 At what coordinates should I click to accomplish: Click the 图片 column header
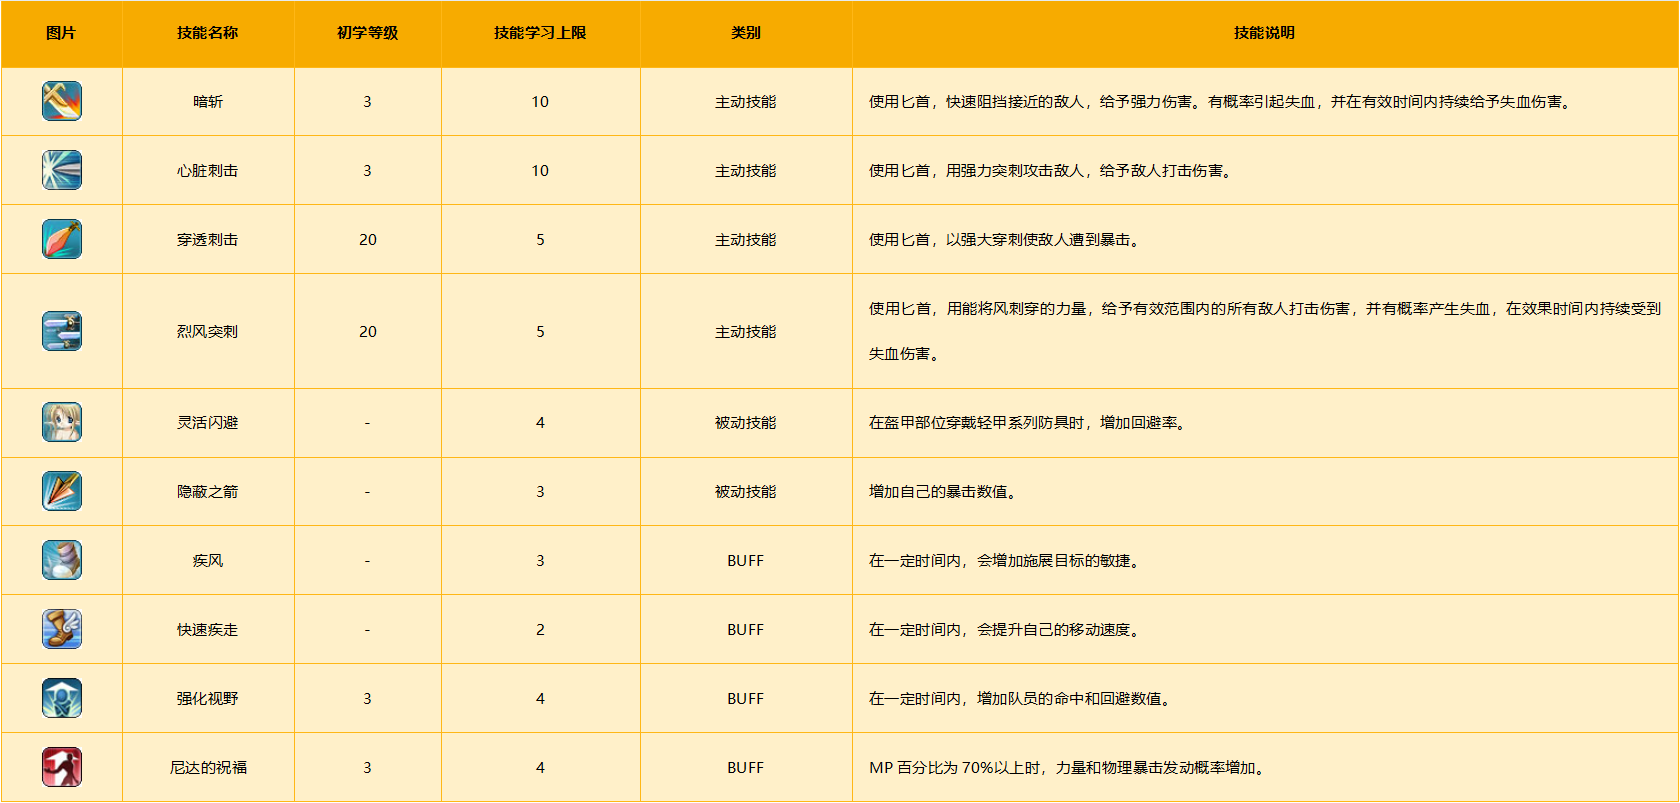click(x=61, y=33)
